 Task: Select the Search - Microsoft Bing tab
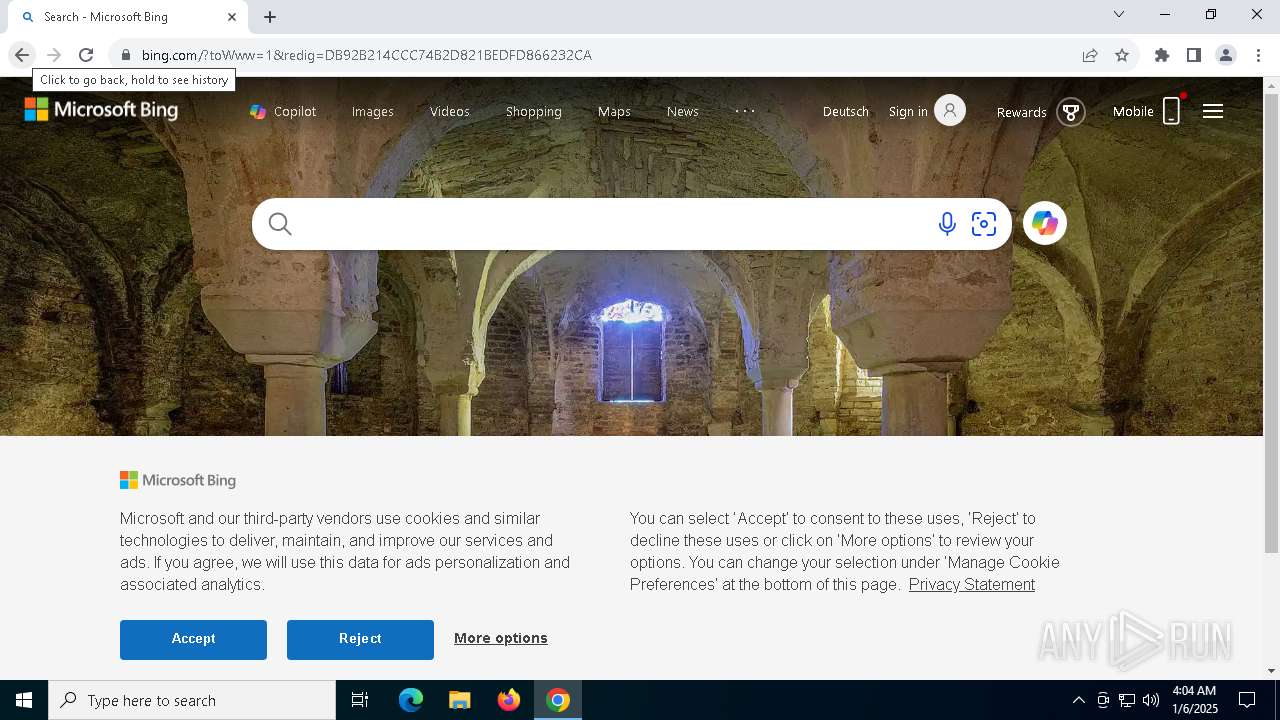pos(127,17)
